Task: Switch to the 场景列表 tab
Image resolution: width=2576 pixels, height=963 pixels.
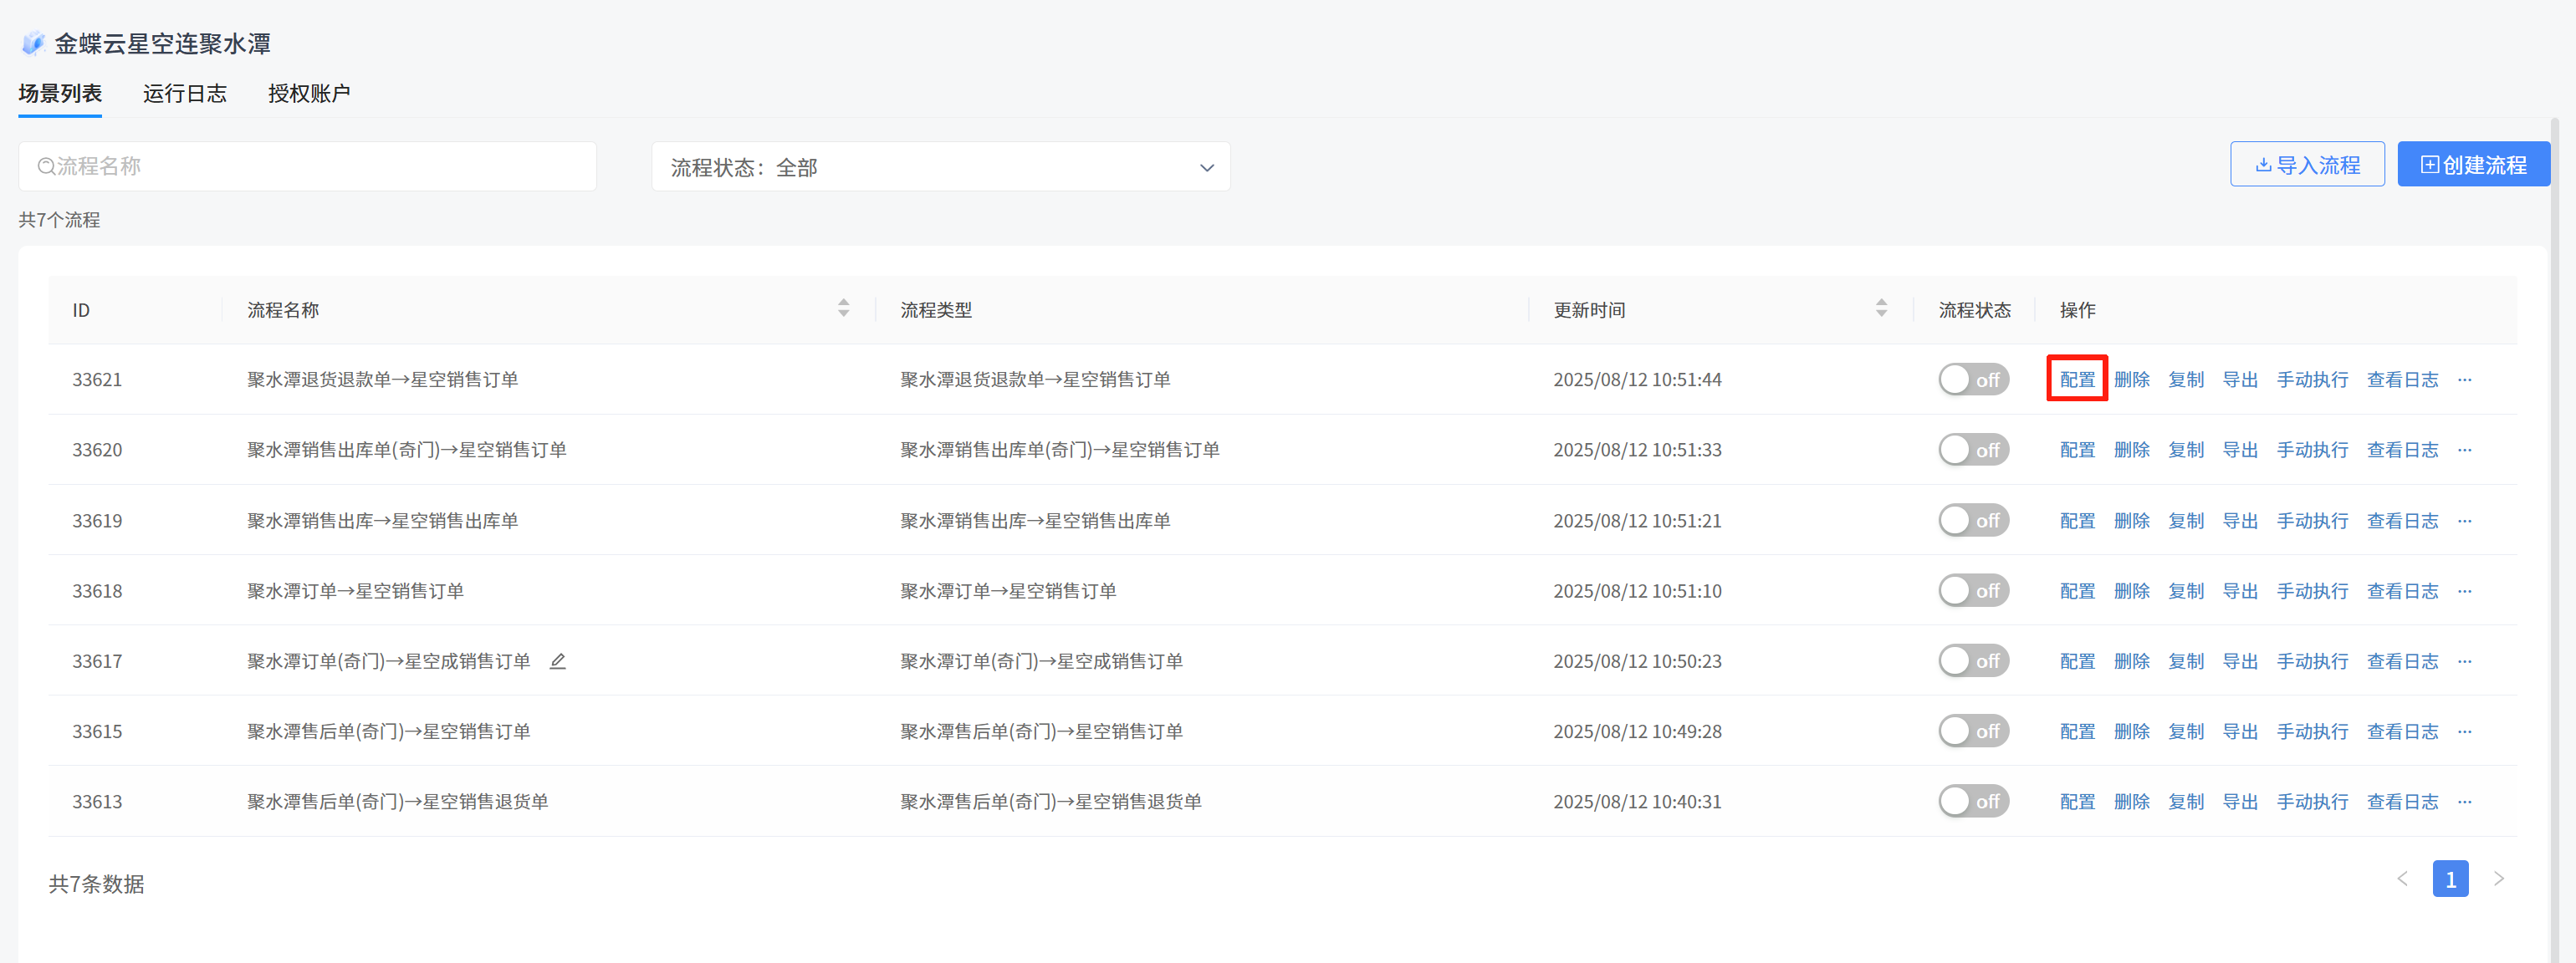Action: point(60,94)
